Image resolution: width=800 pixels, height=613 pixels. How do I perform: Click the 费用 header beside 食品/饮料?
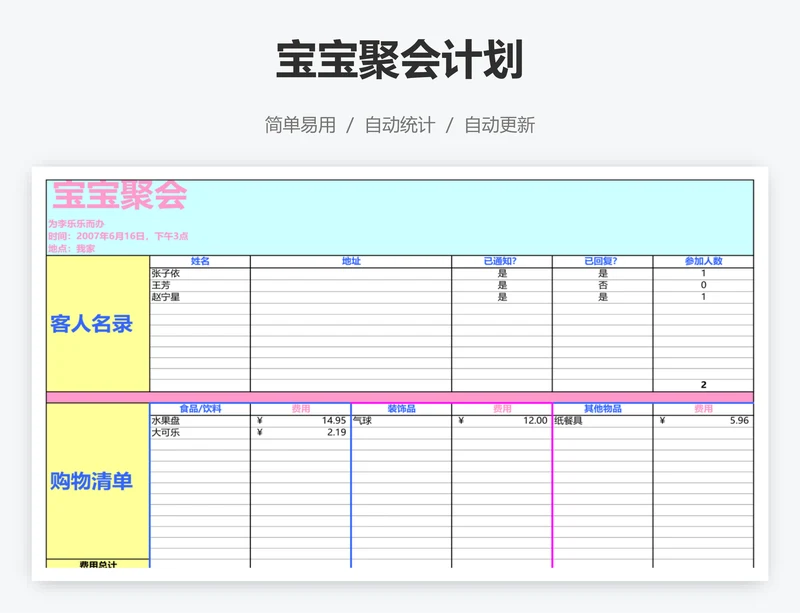[x=301, y=409]
